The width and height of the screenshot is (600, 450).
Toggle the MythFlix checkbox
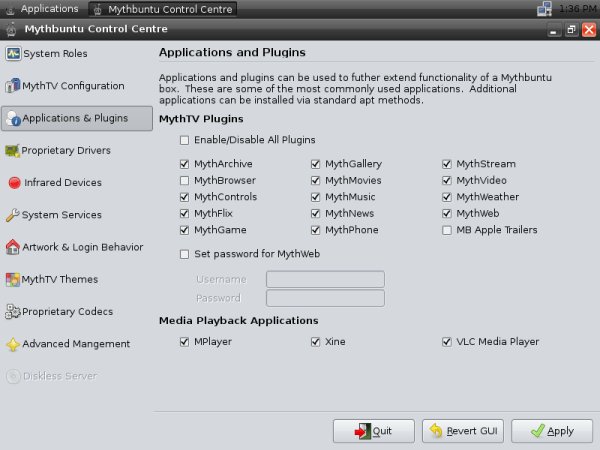click(x=184, y=214)
